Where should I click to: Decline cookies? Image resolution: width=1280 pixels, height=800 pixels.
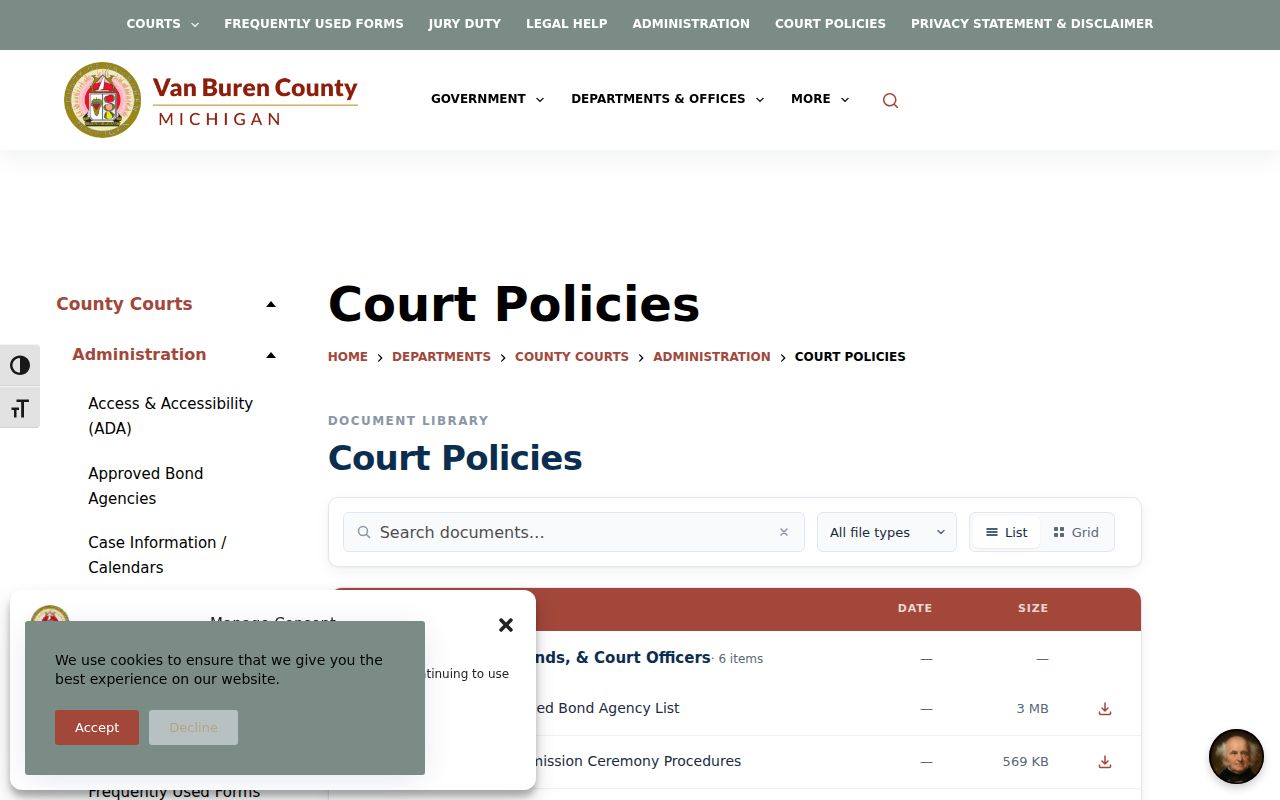coord(193,727)
